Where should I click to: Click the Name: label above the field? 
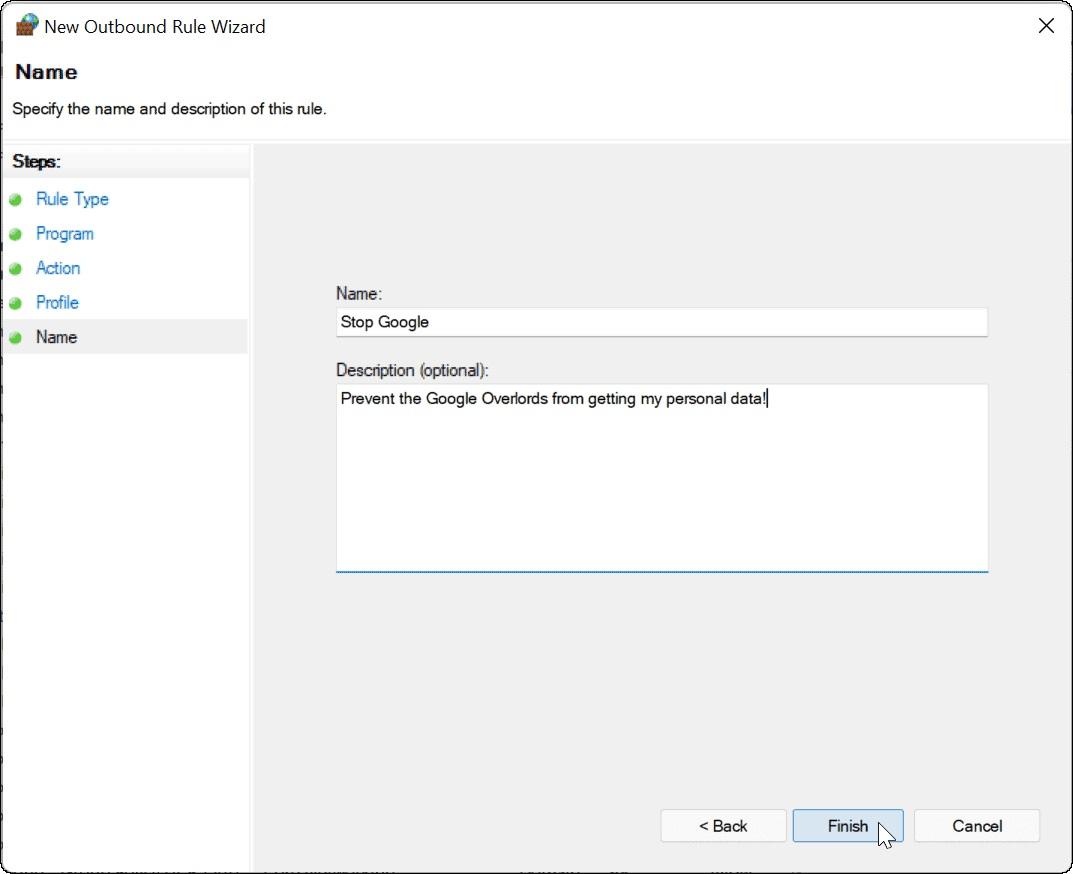(359, 294)
